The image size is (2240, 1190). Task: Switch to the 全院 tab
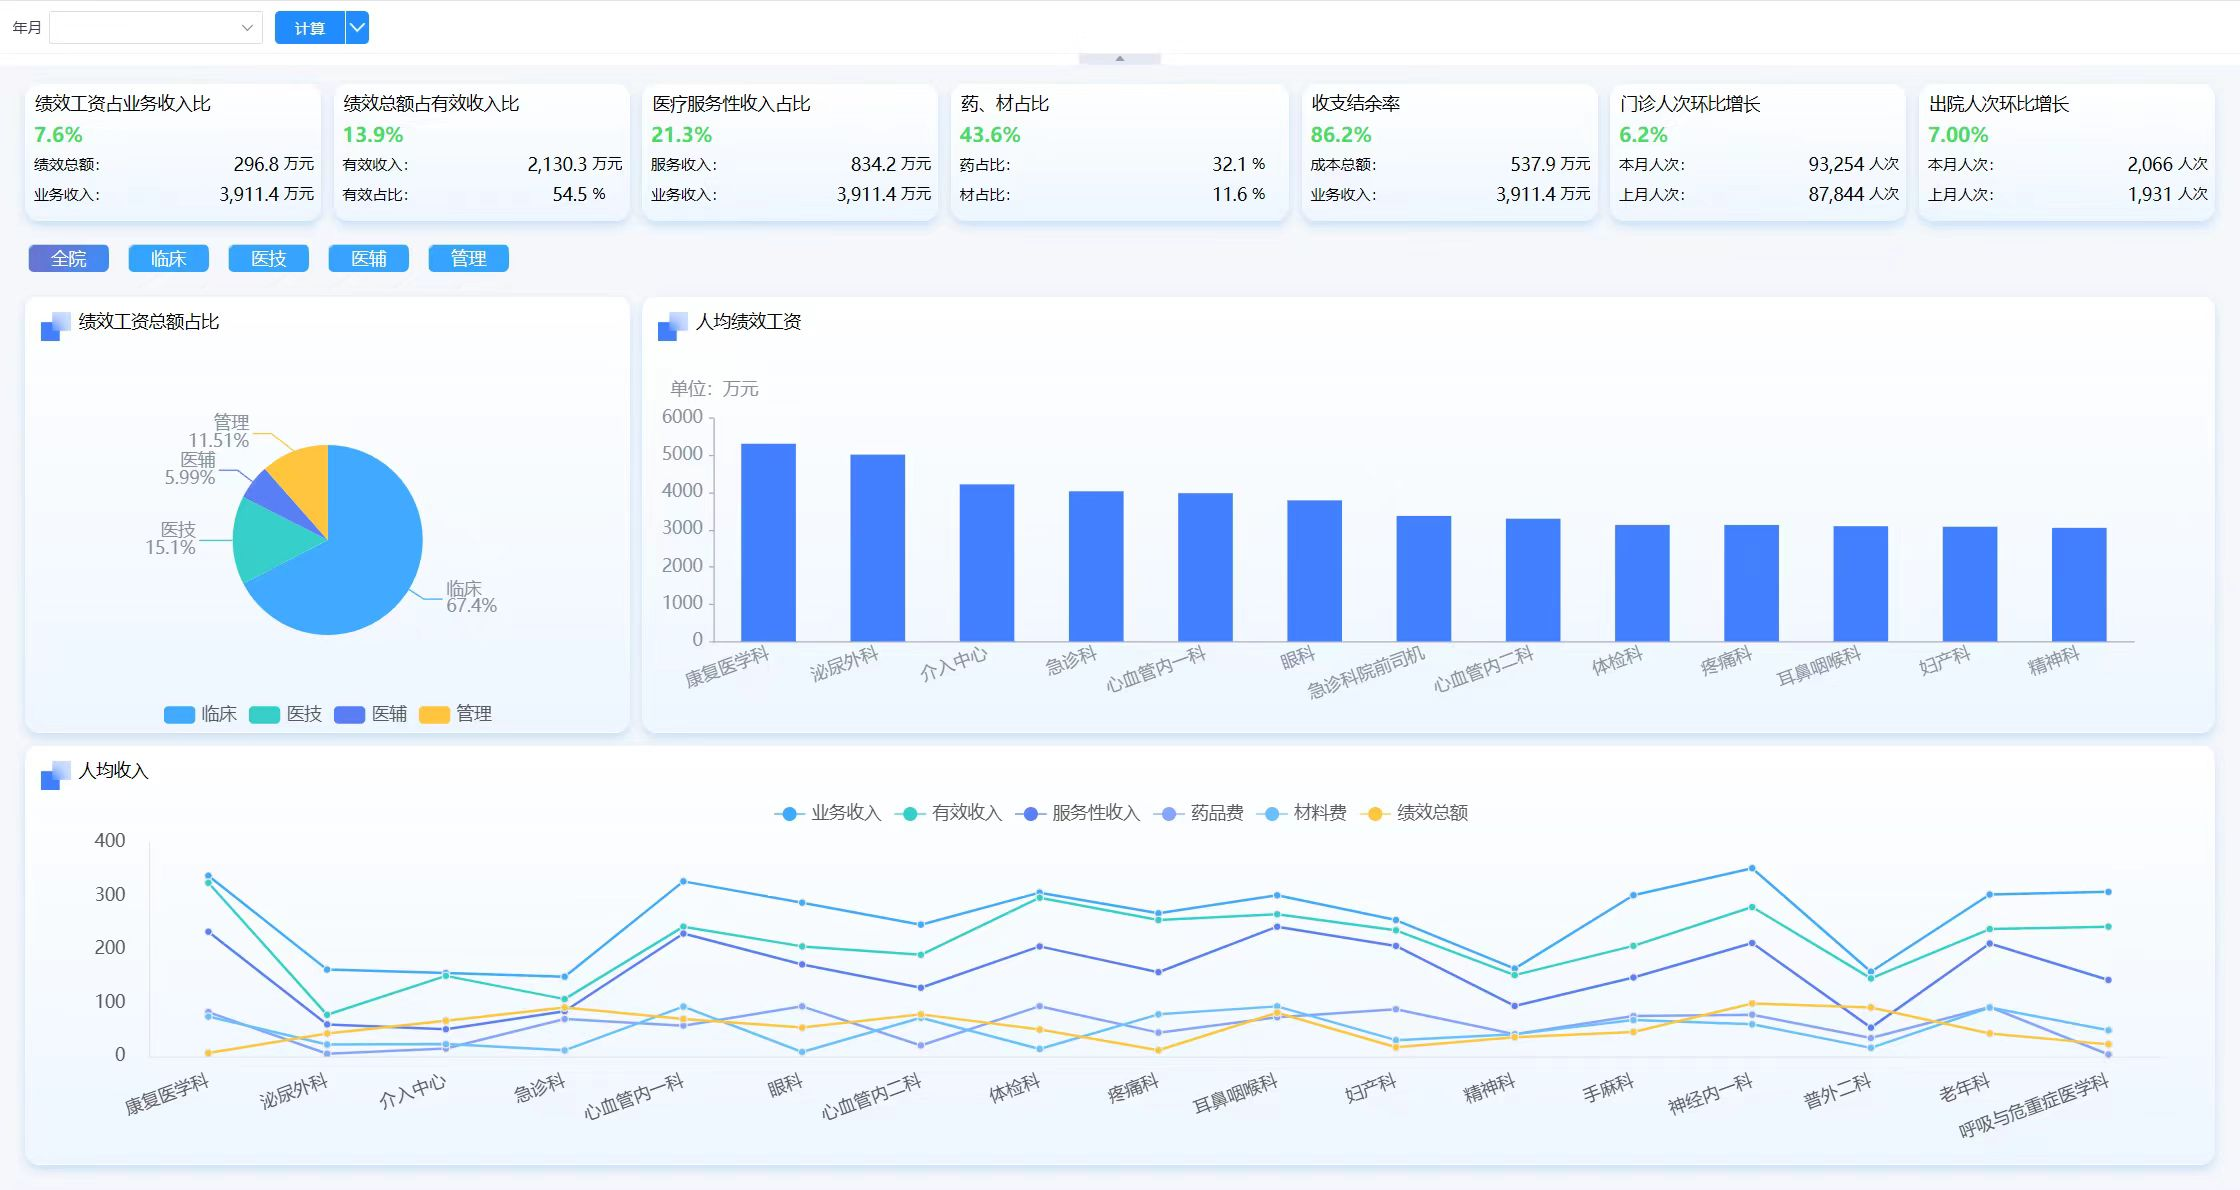coord(68,259)
